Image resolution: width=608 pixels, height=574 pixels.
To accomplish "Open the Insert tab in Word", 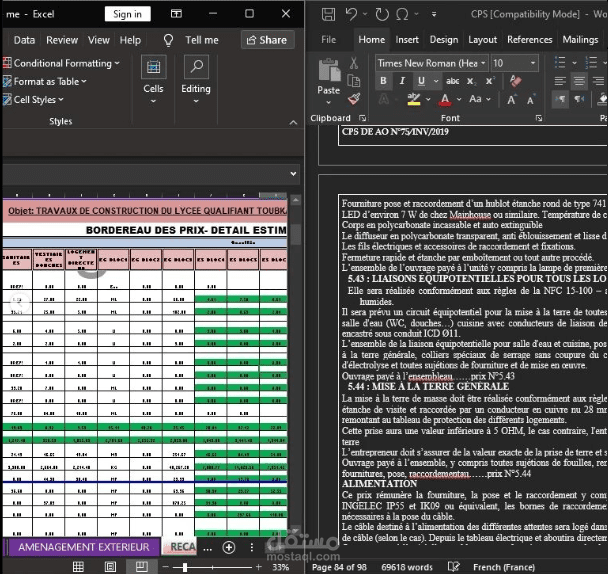I will [x=407, y=40].
